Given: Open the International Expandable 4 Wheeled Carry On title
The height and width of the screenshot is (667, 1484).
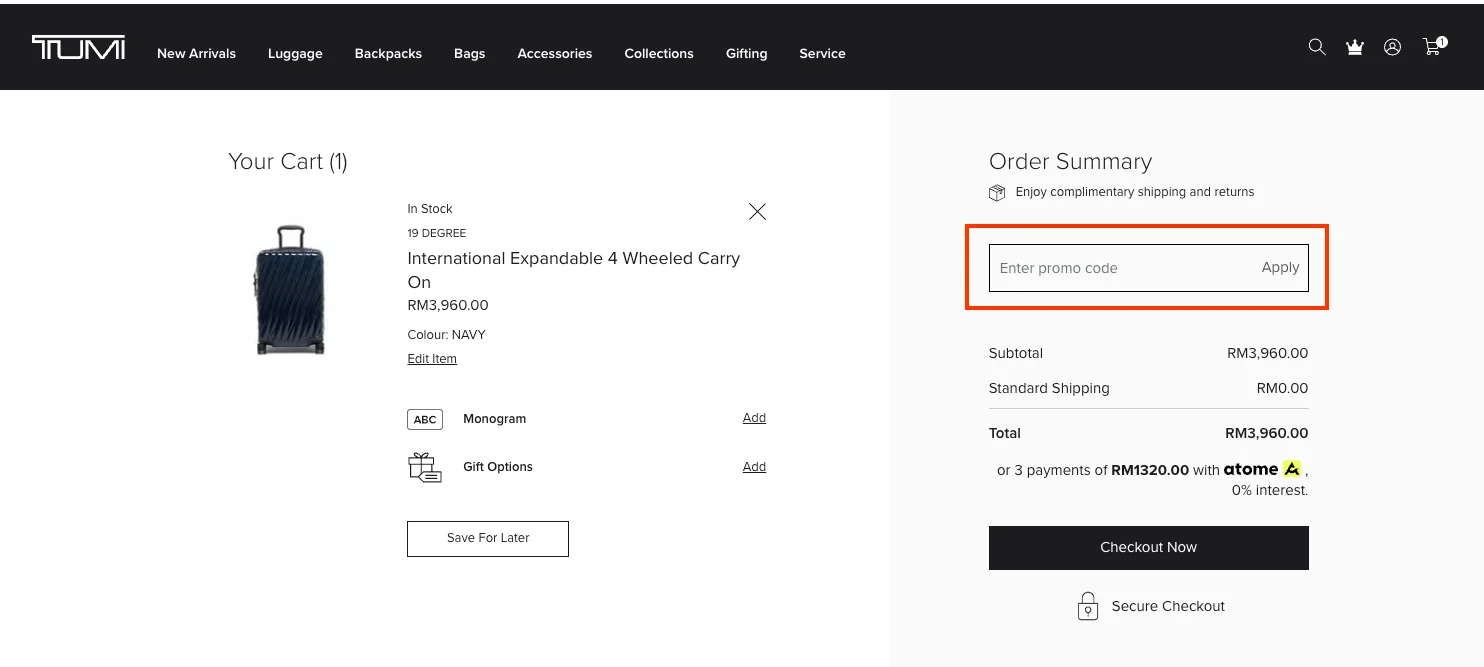Looking at the screenshot, I should (x=573, y=270).
